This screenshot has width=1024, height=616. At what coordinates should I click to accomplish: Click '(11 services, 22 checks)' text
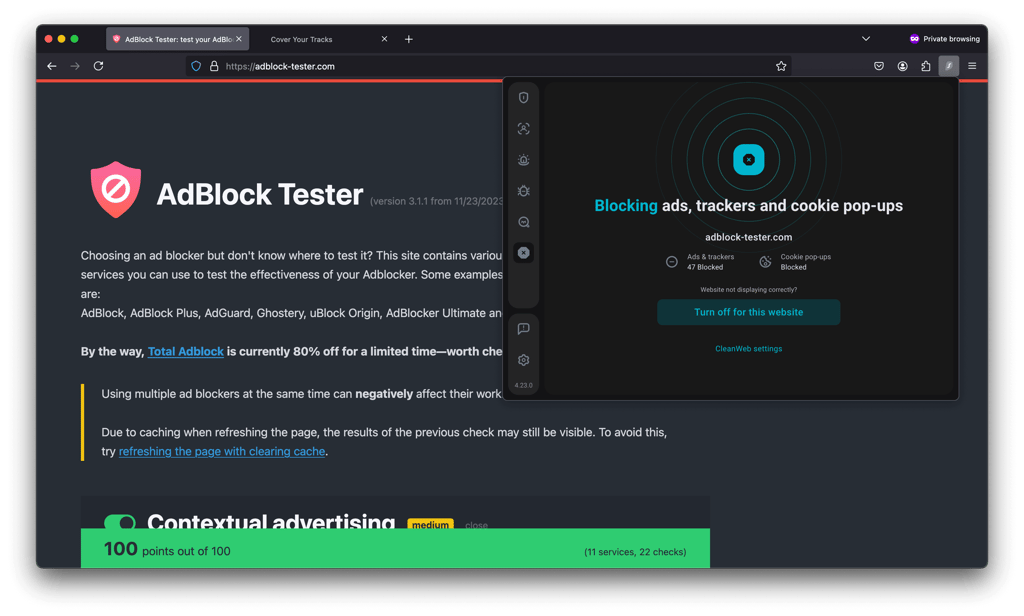pos(635,552)
